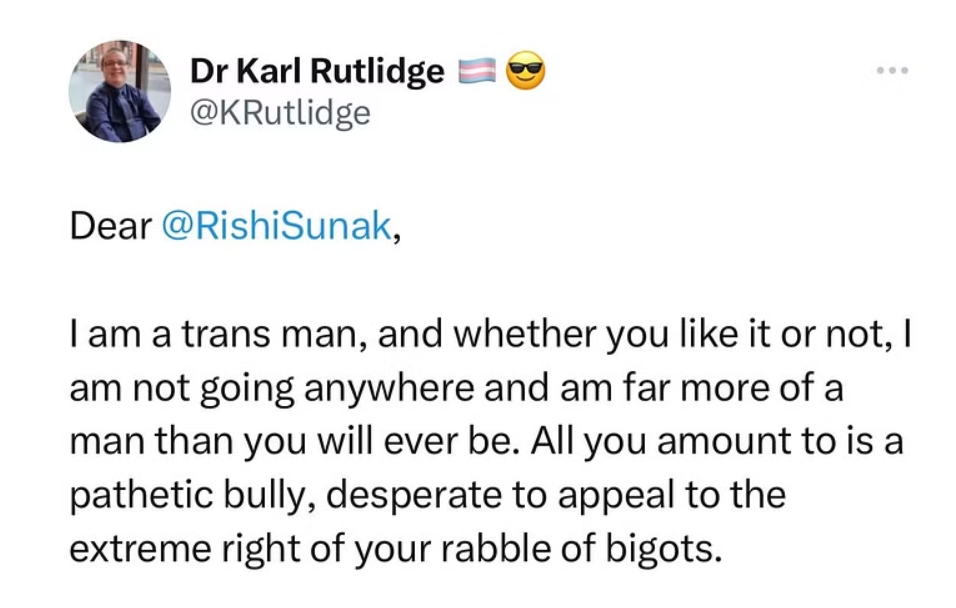Open the three-dot more options menu
This screenshot has height=608, width=956.
tap(893, 71)
